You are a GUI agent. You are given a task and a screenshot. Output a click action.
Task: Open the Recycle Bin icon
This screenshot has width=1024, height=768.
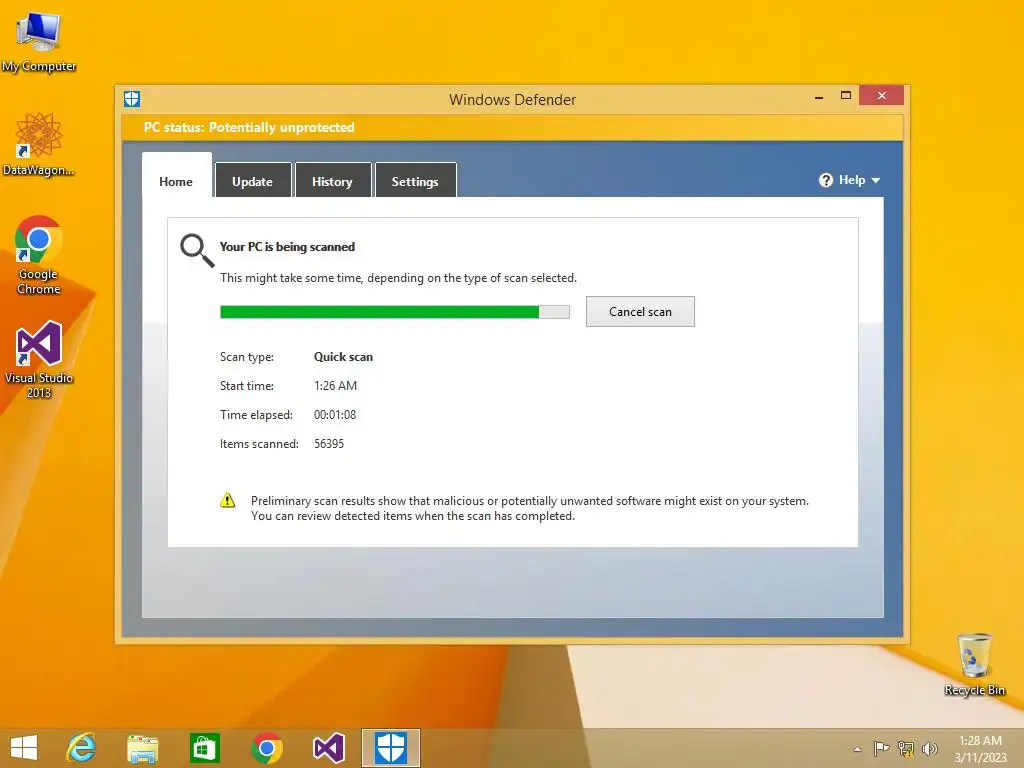974,664
